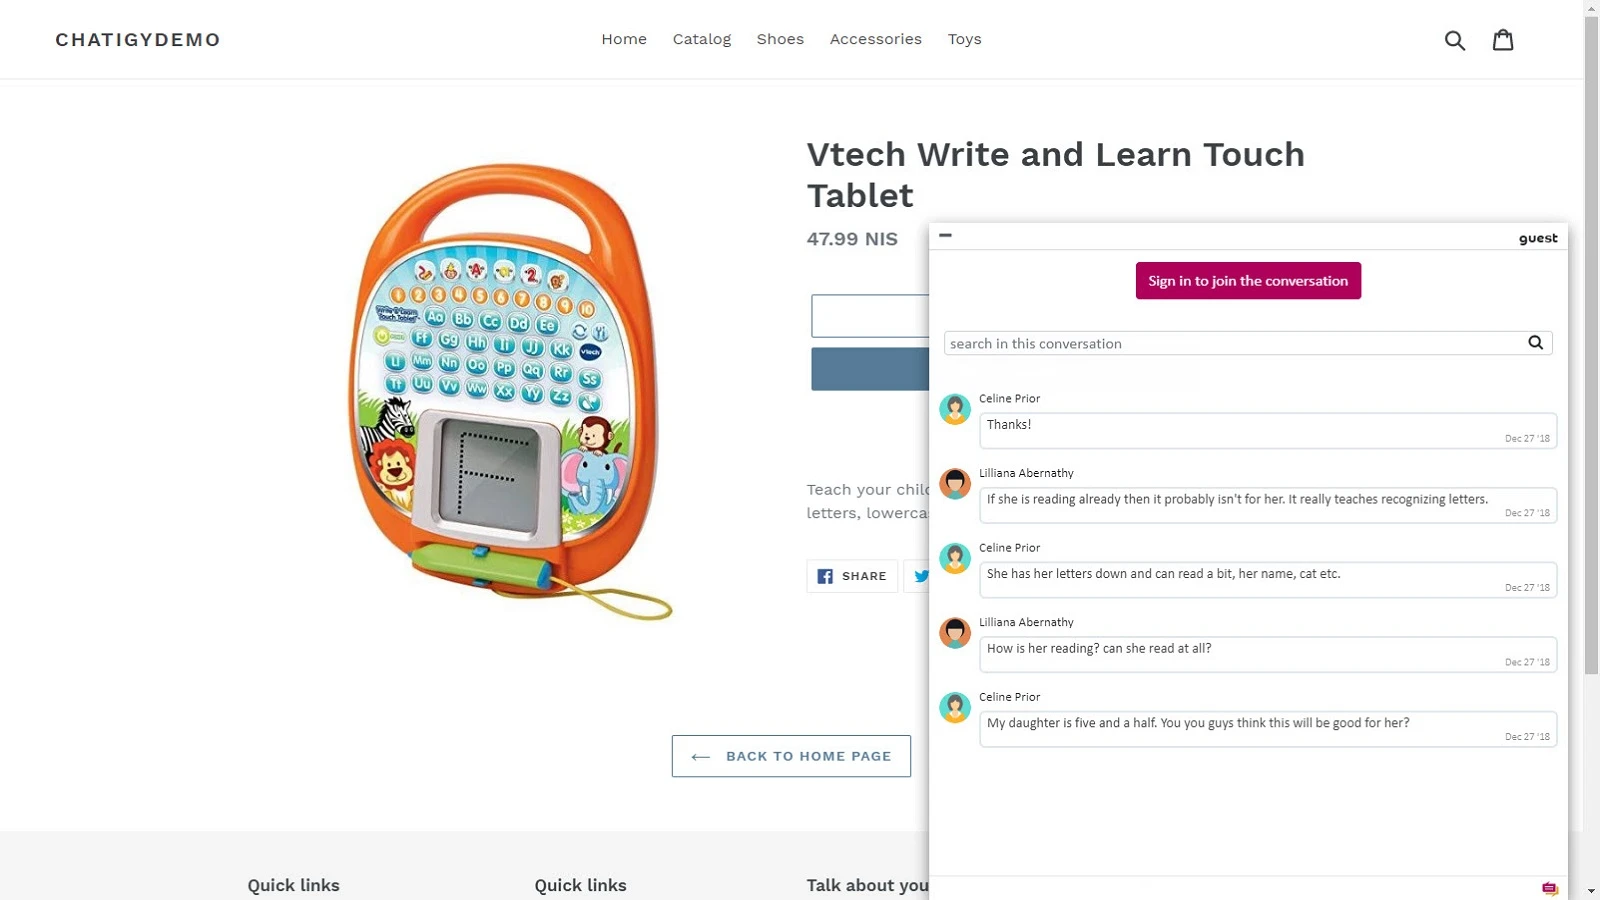Click the Twitter bird share icon
Screen dimensions: 1600x900
pos(921,576)
